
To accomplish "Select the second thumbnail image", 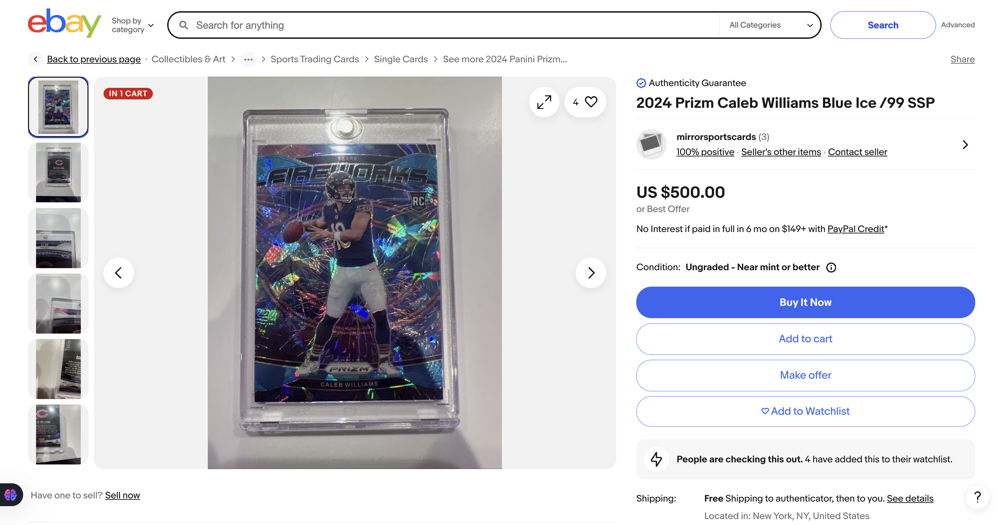I will click(x=58, y=173).
